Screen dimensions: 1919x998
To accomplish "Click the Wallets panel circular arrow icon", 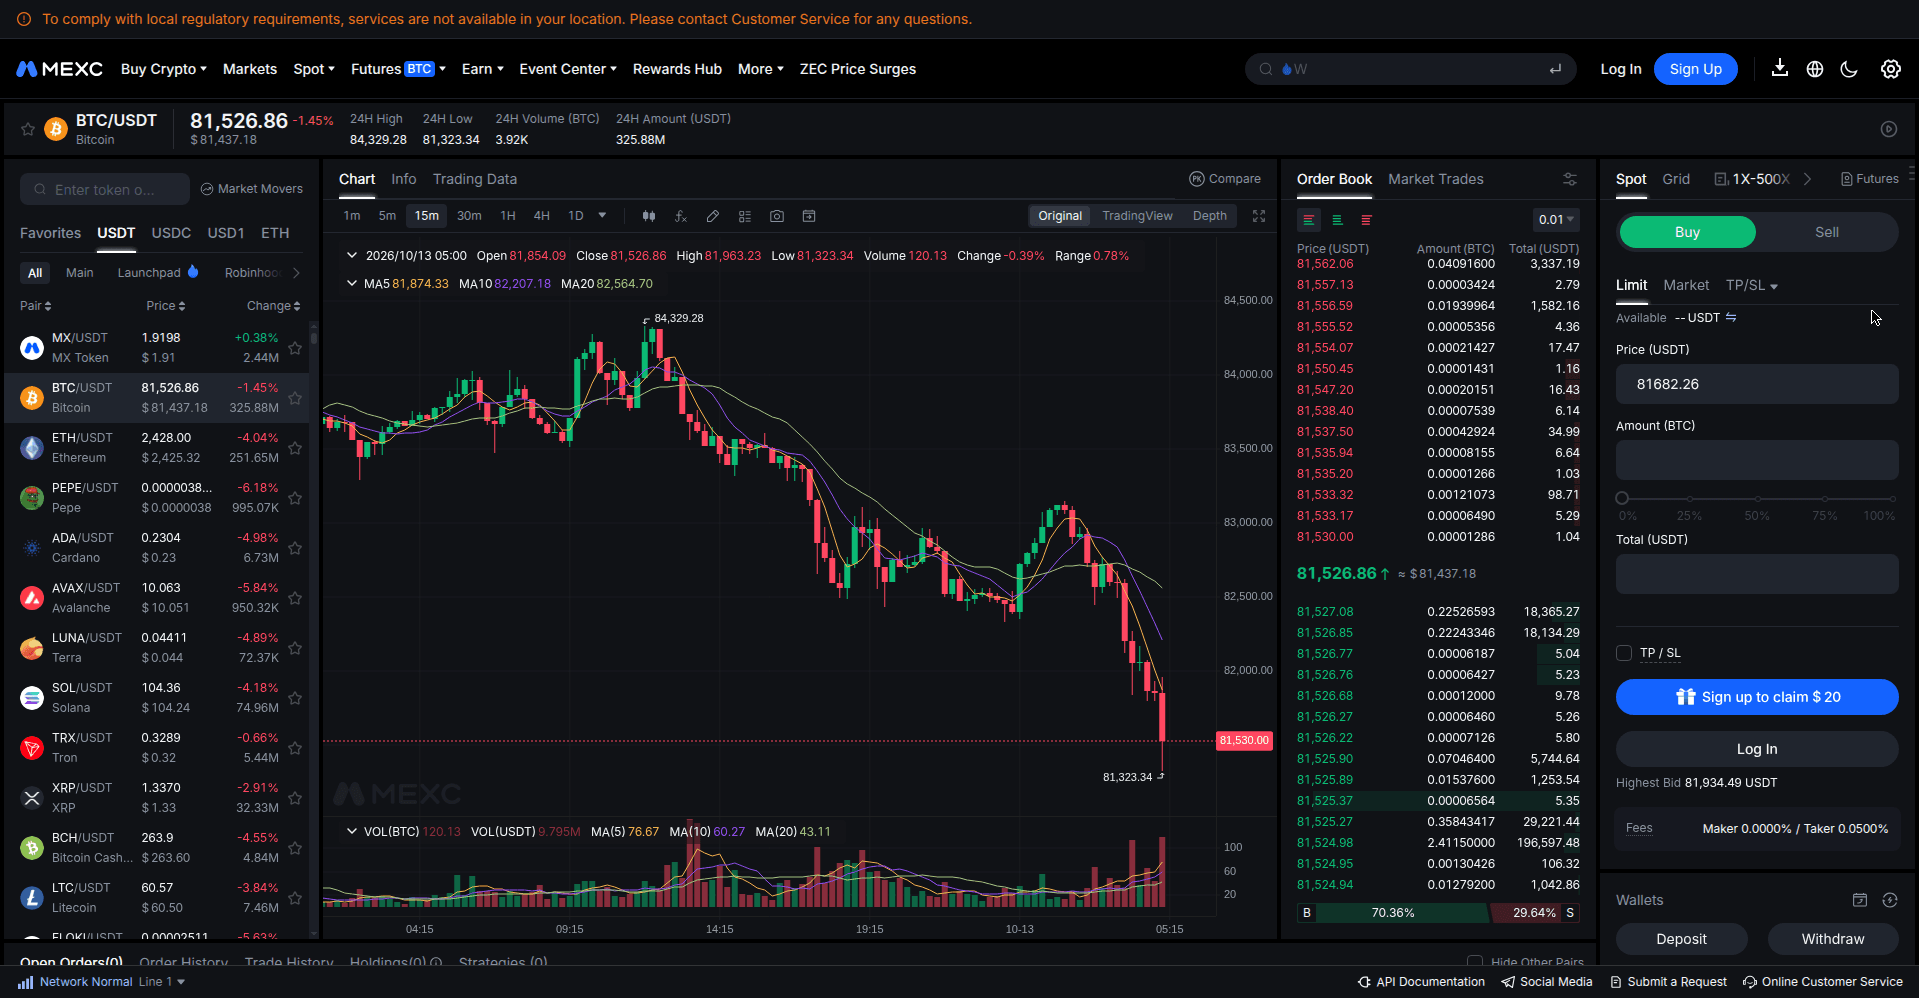I will [1890, 900].
